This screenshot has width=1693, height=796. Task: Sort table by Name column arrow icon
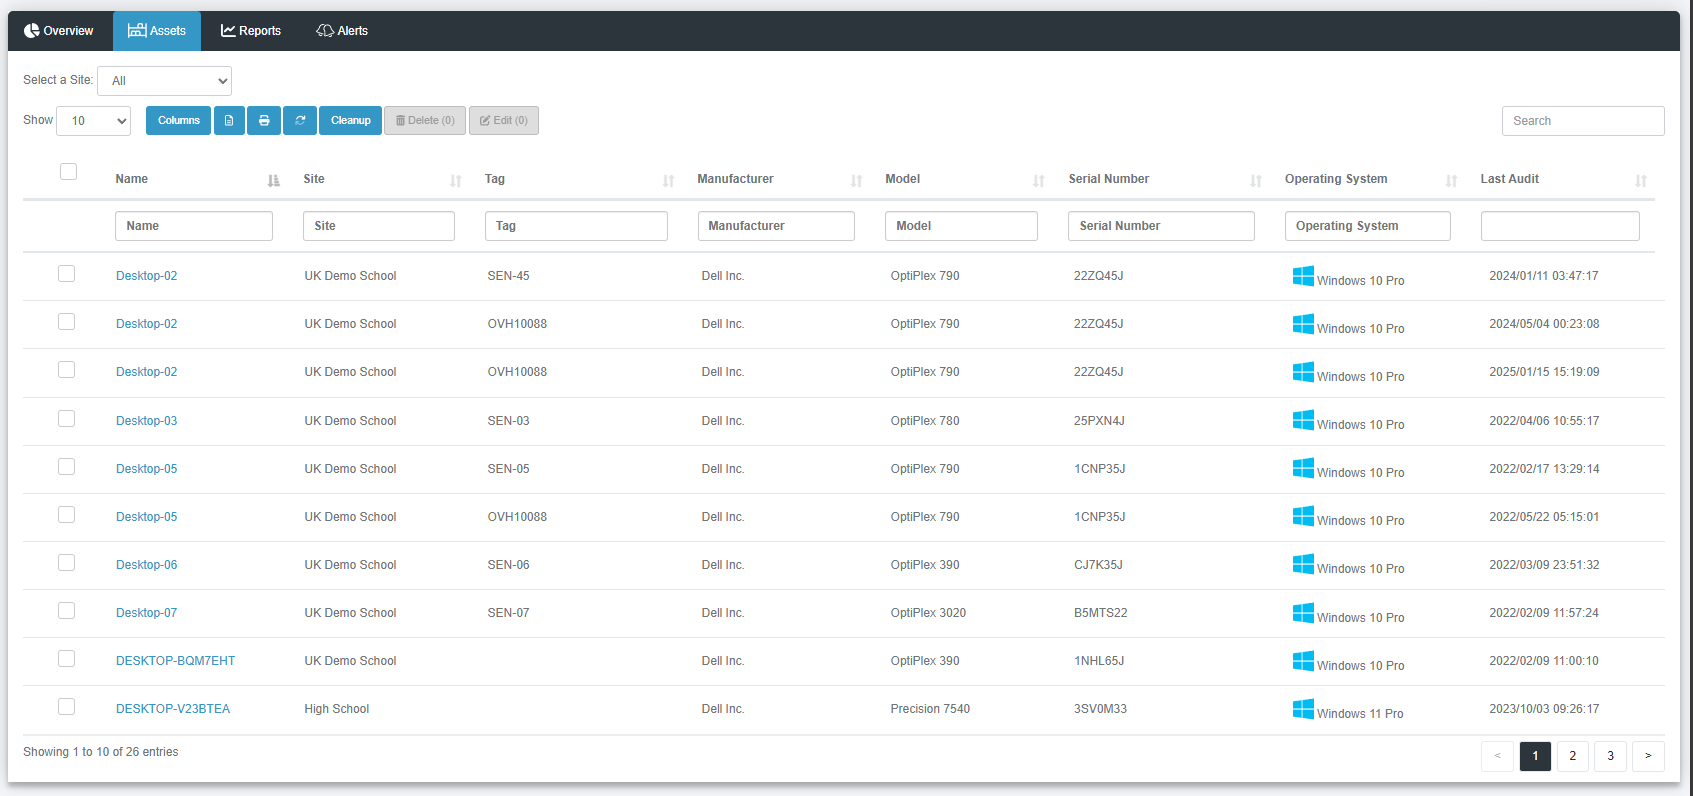click(274, 181)
